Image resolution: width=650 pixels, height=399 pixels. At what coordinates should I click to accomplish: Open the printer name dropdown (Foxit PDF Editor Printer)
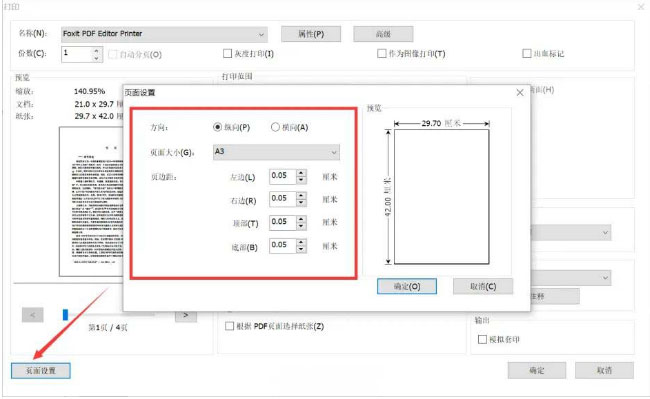(164, 34)
